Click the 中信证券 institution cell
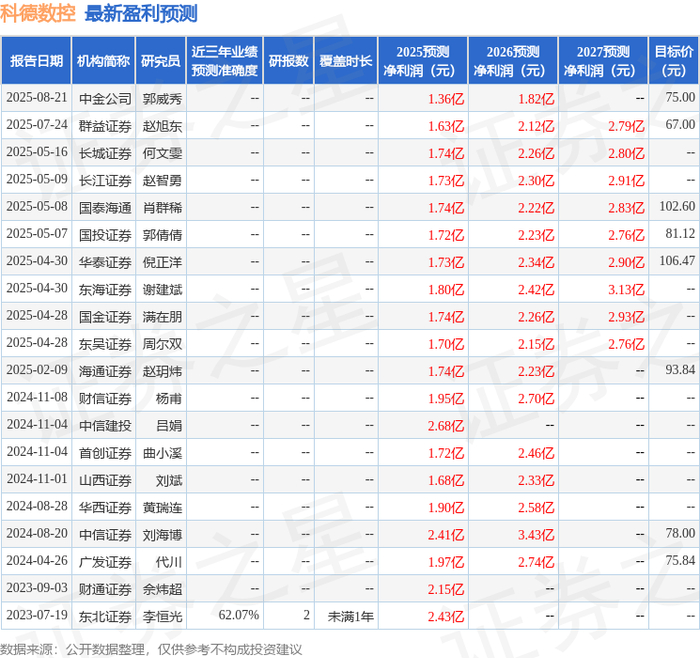The image size is (700, 658). (105, 534)
